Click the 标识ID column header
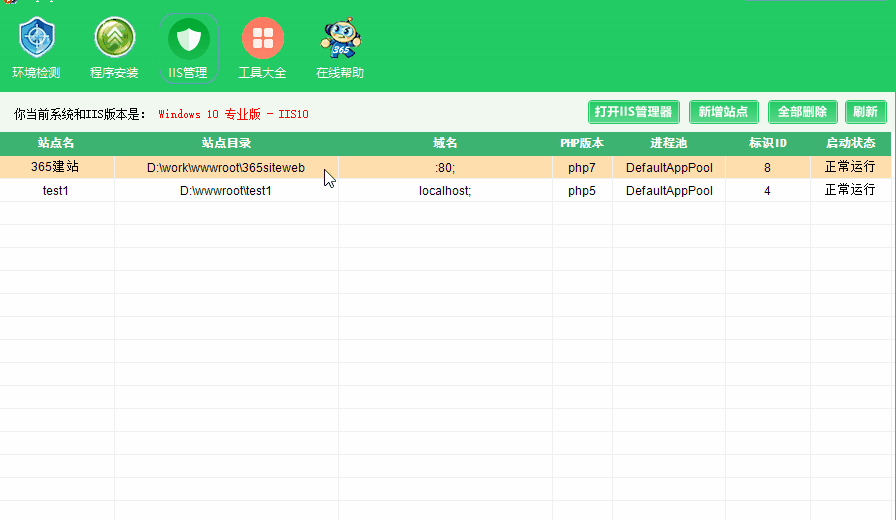Viewport: 896px width, 520px height. pyautogui.click(x=767, y=143)
